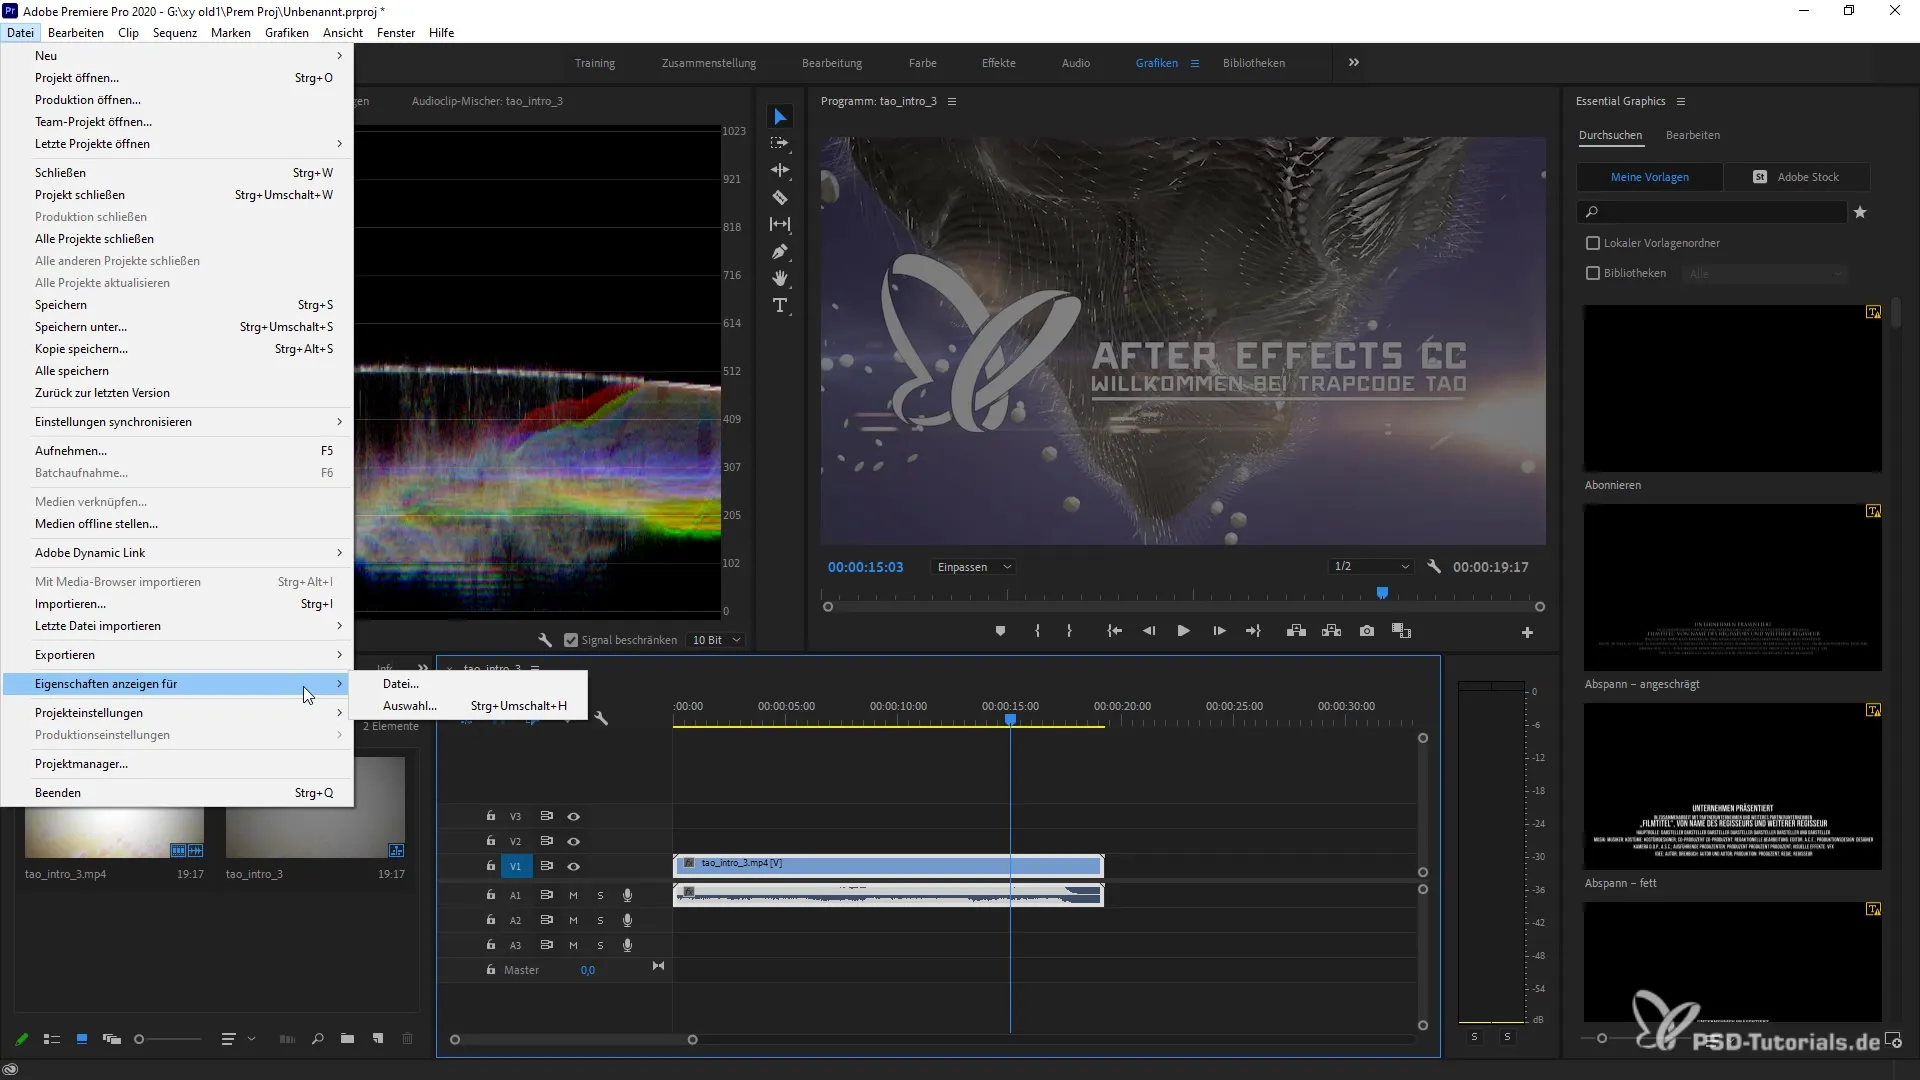Click the Add Marker icon in Program monitor
Screen dimensions: 1920x1080
[1000, 631]
